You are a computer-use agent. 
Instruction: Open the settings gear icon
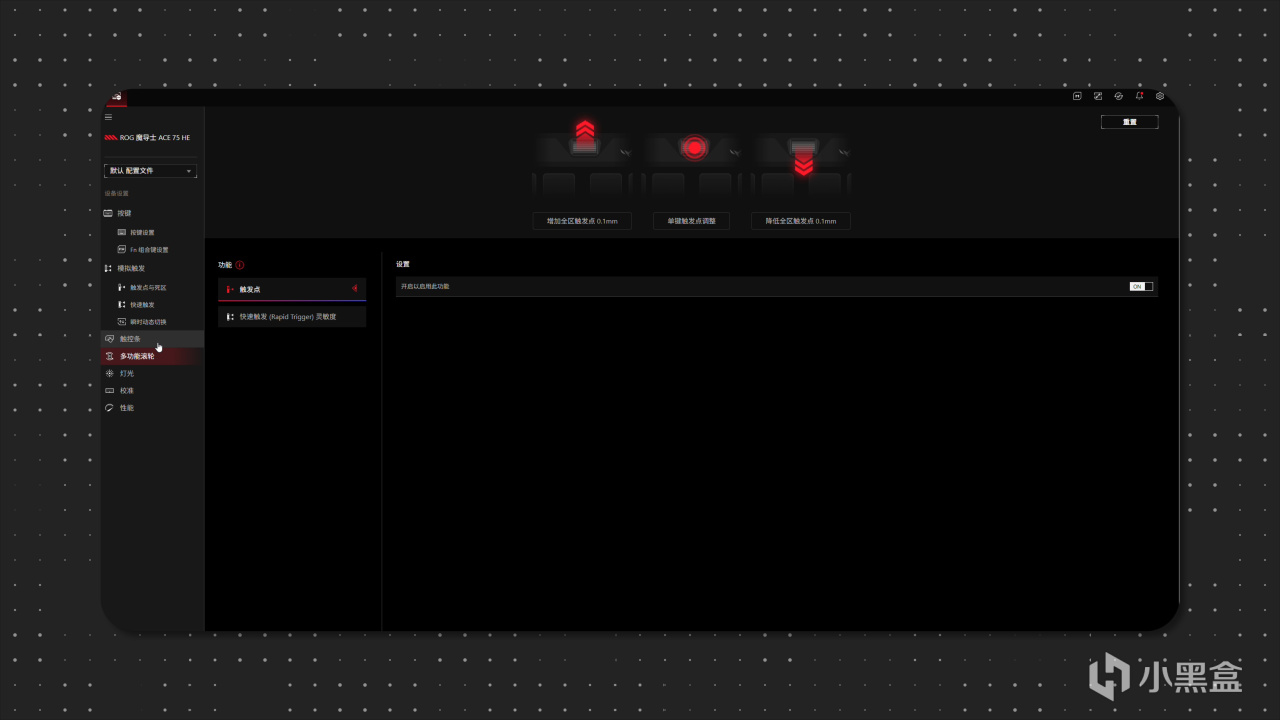click(1160, 96)
